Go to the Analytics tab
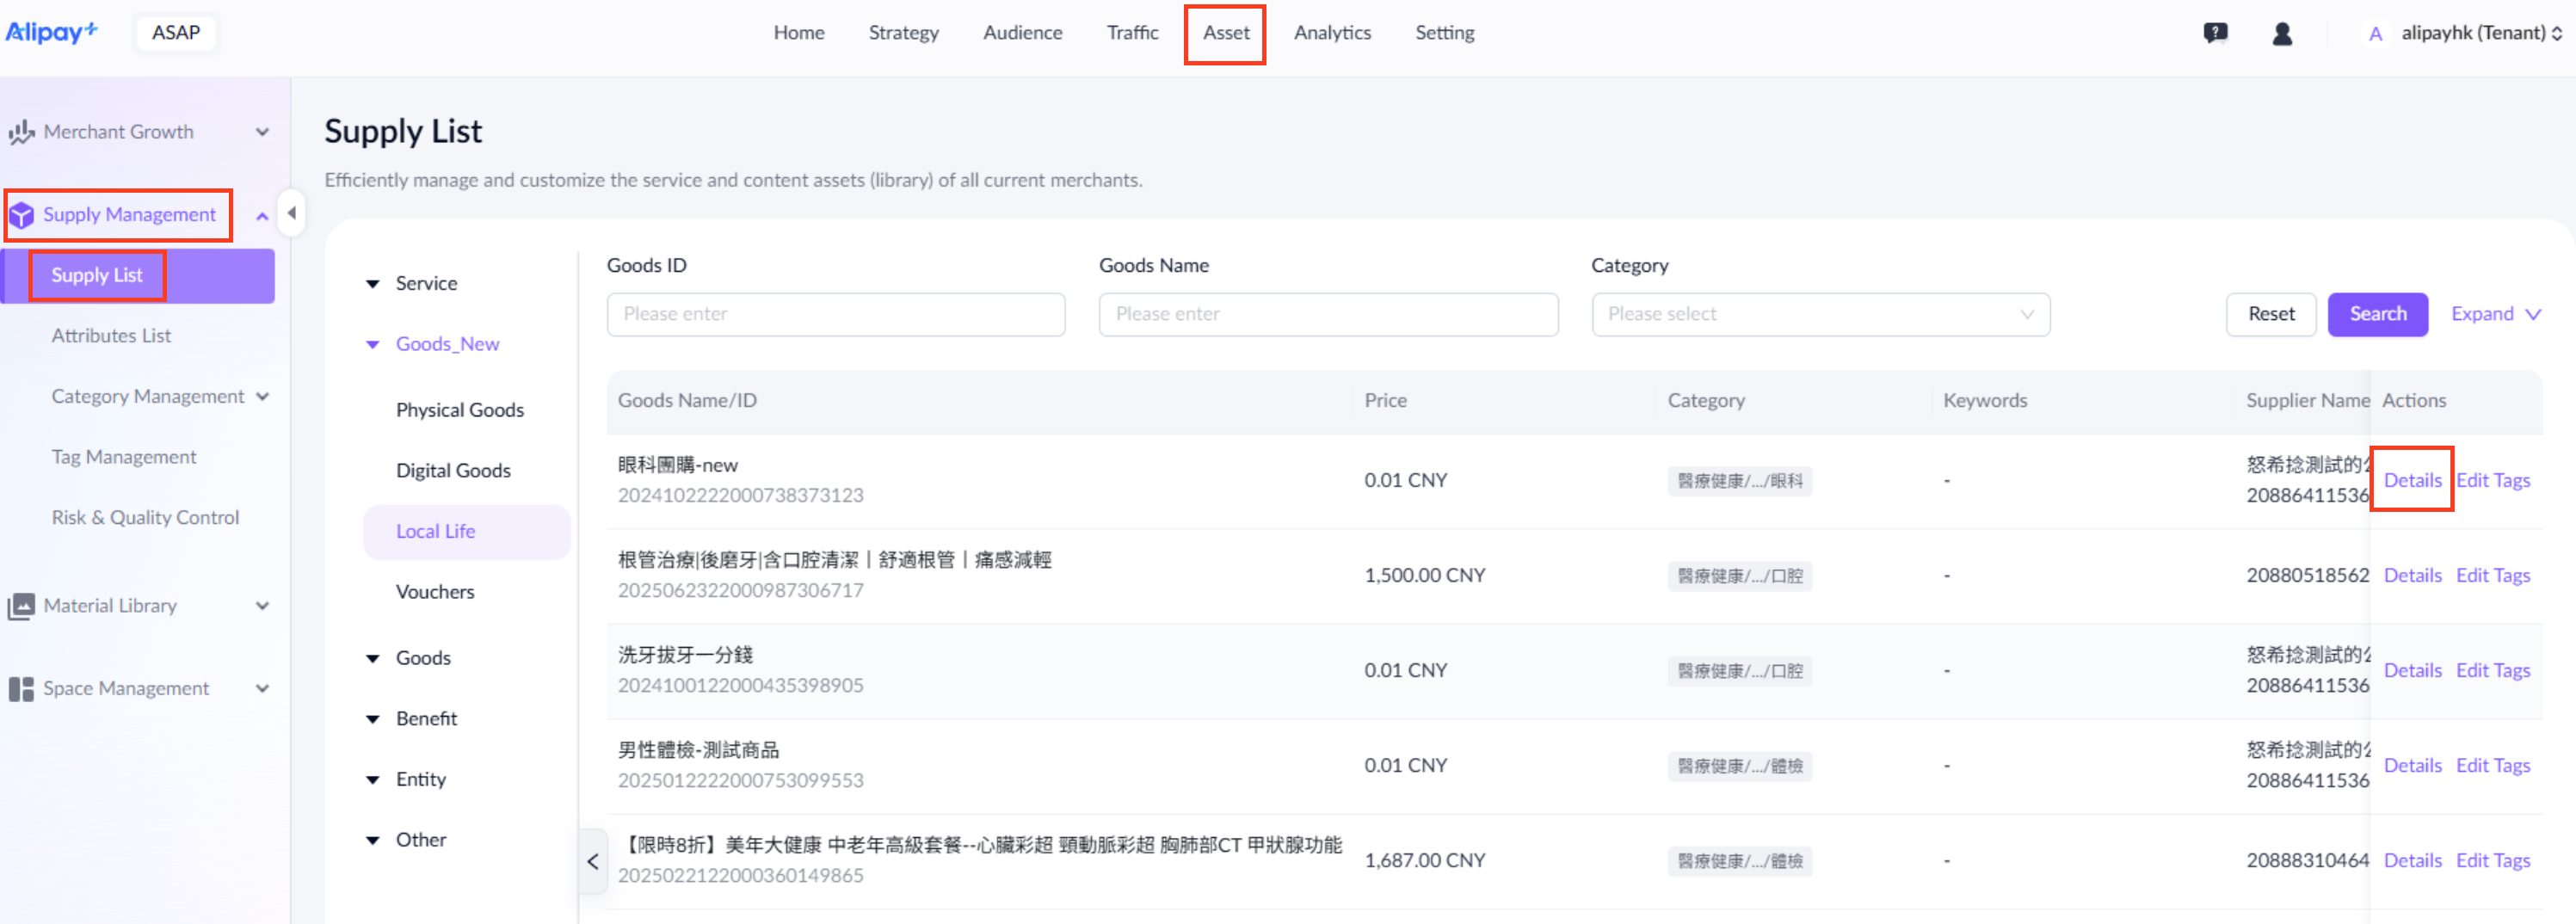 [1332, 33]
